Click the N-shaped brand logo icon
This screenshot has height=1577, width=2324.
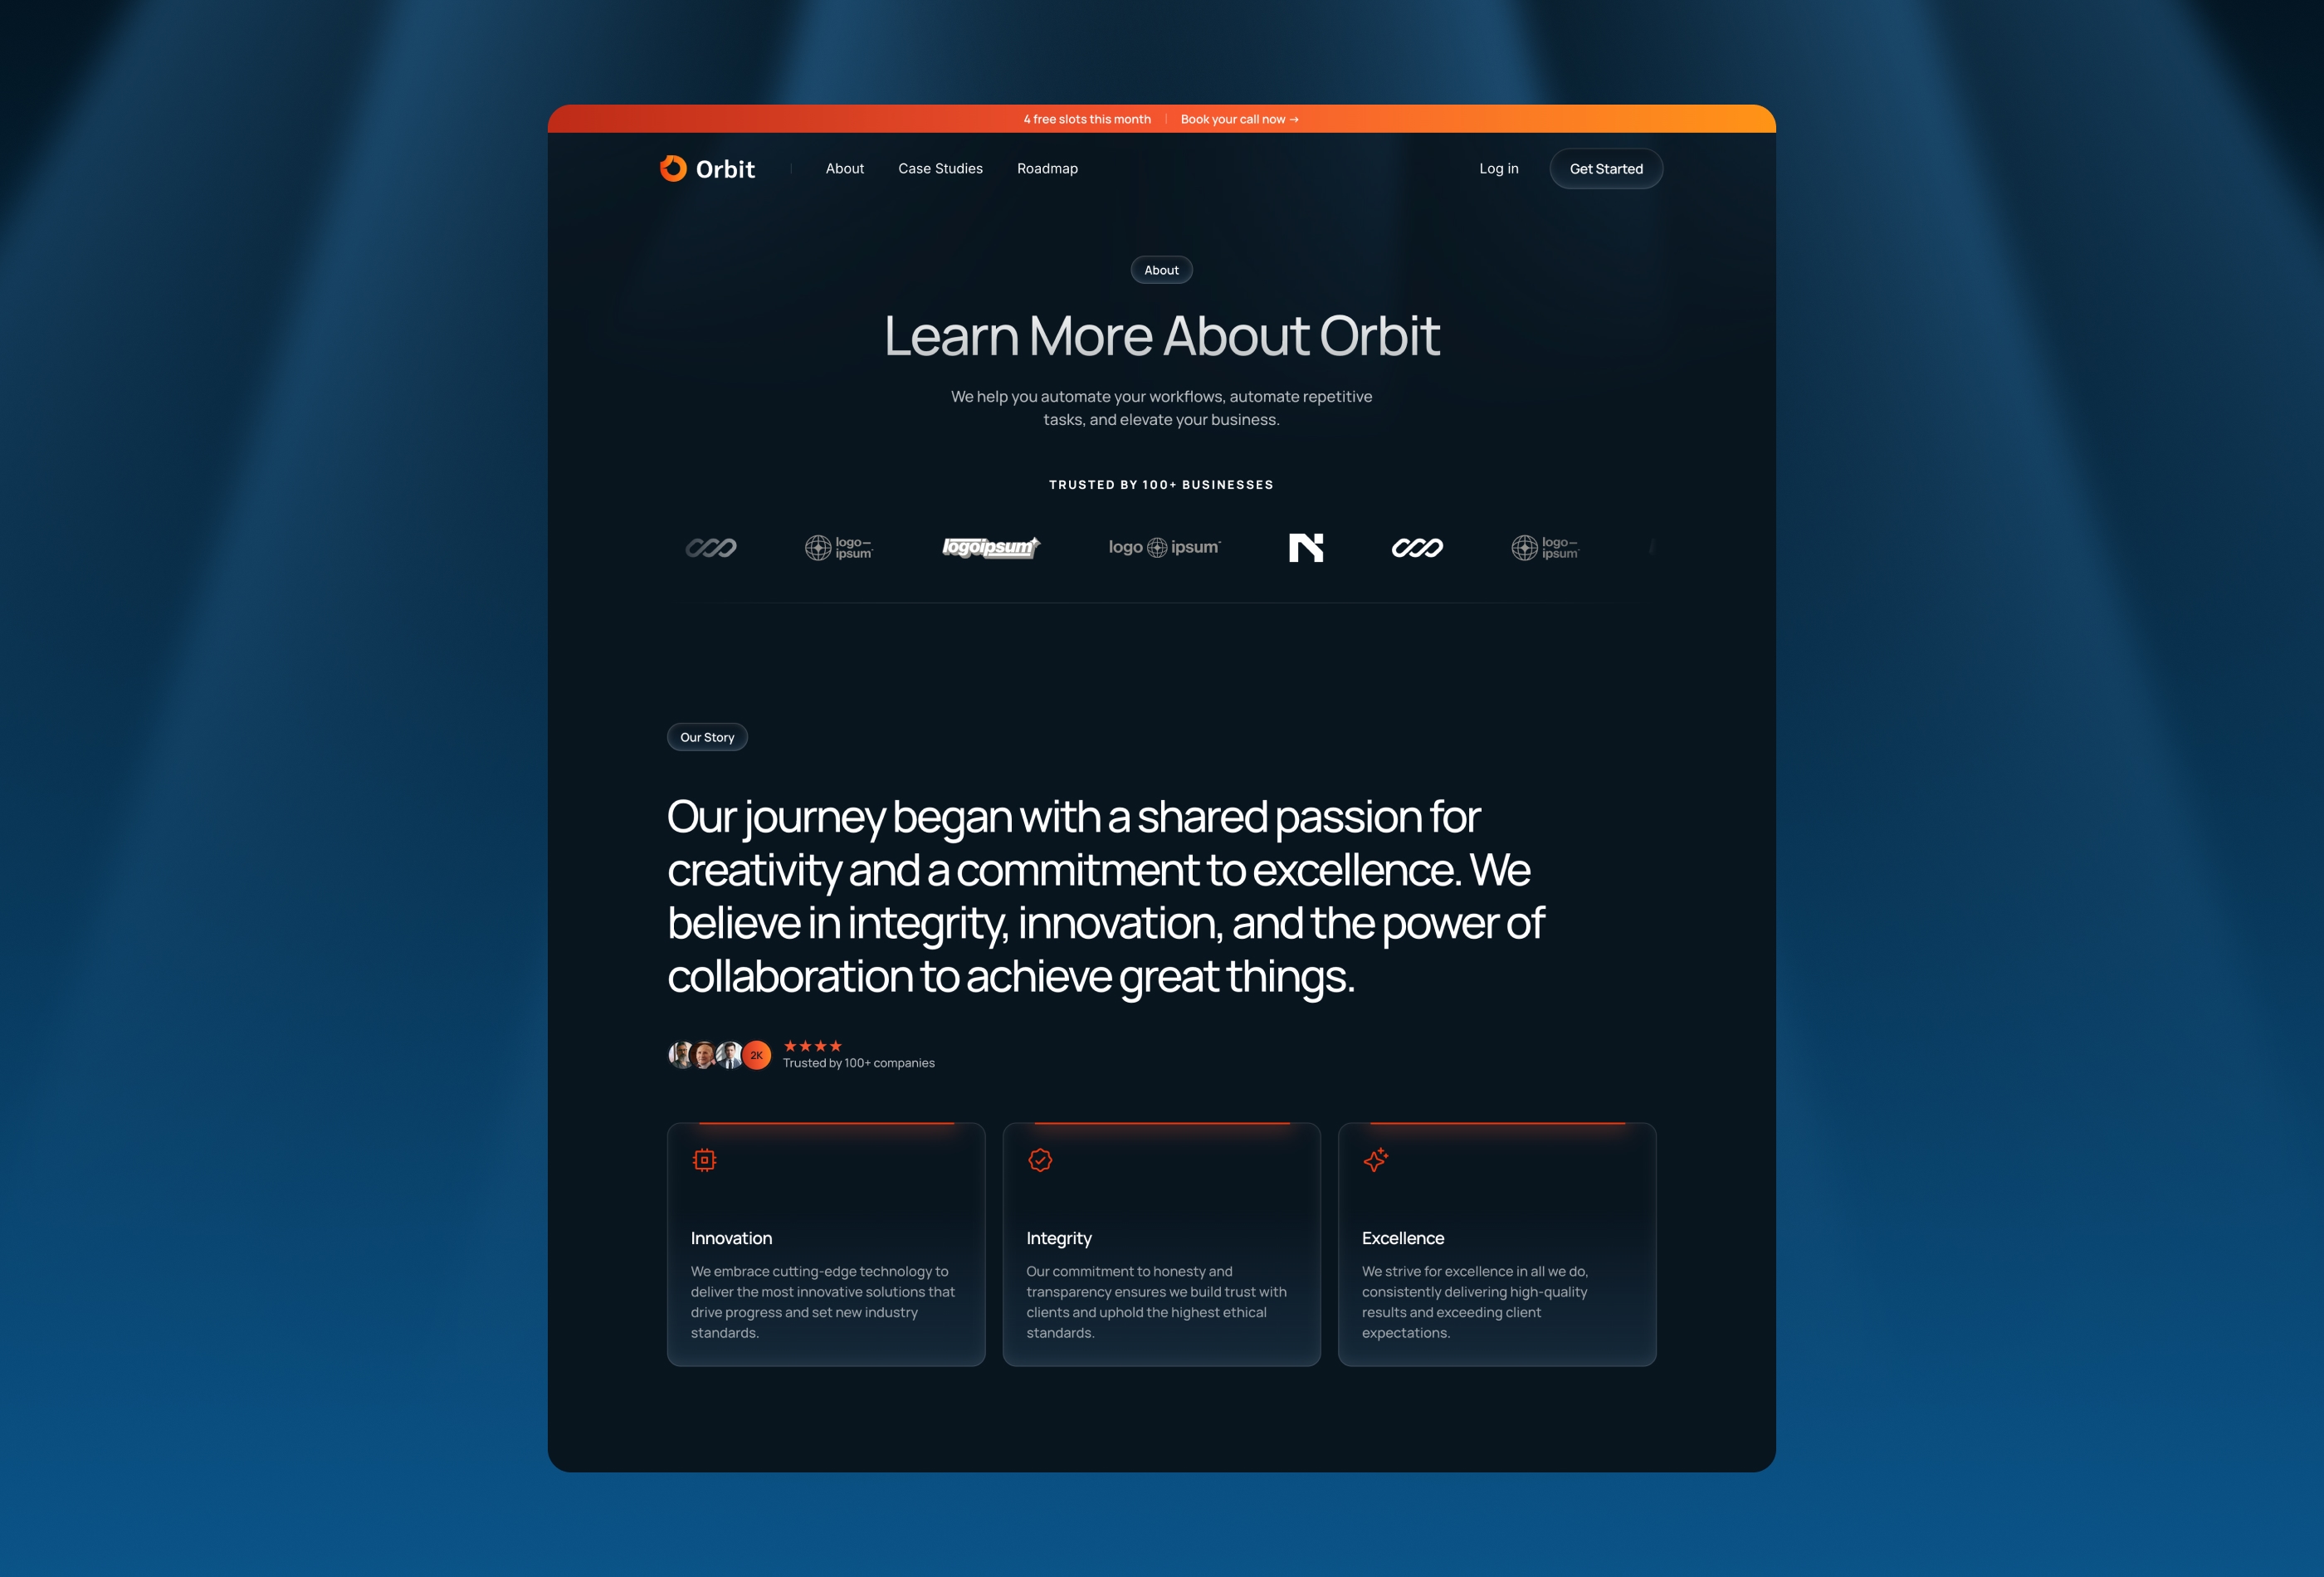(1307, 547)
